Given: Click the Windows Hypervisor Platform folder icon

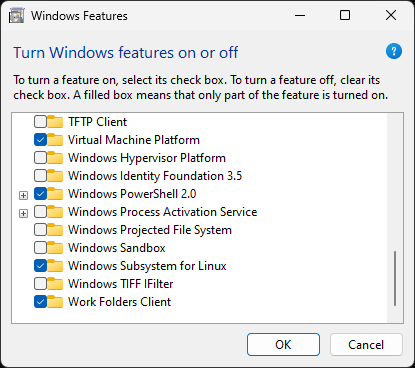Looking at the screenshot, I should click(55, 158).
